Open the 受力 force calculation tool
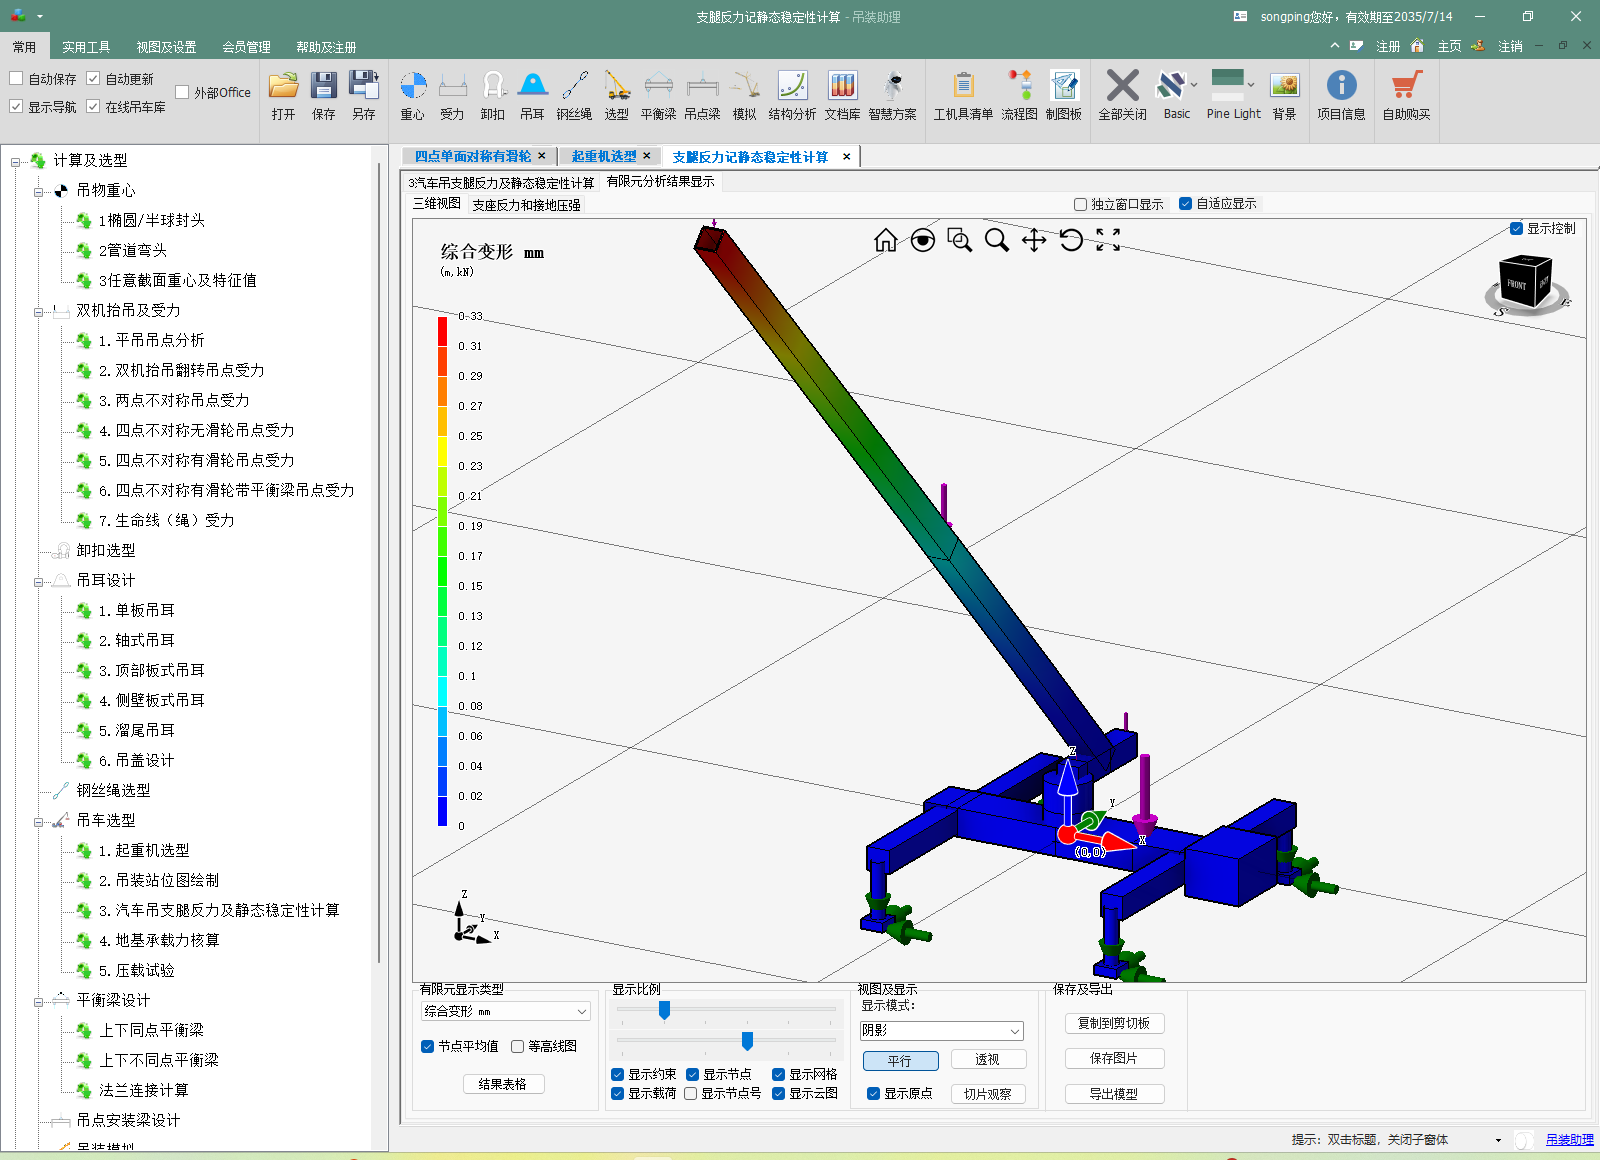Viewport: 1600px width, 1160px height. pos(453,96)
